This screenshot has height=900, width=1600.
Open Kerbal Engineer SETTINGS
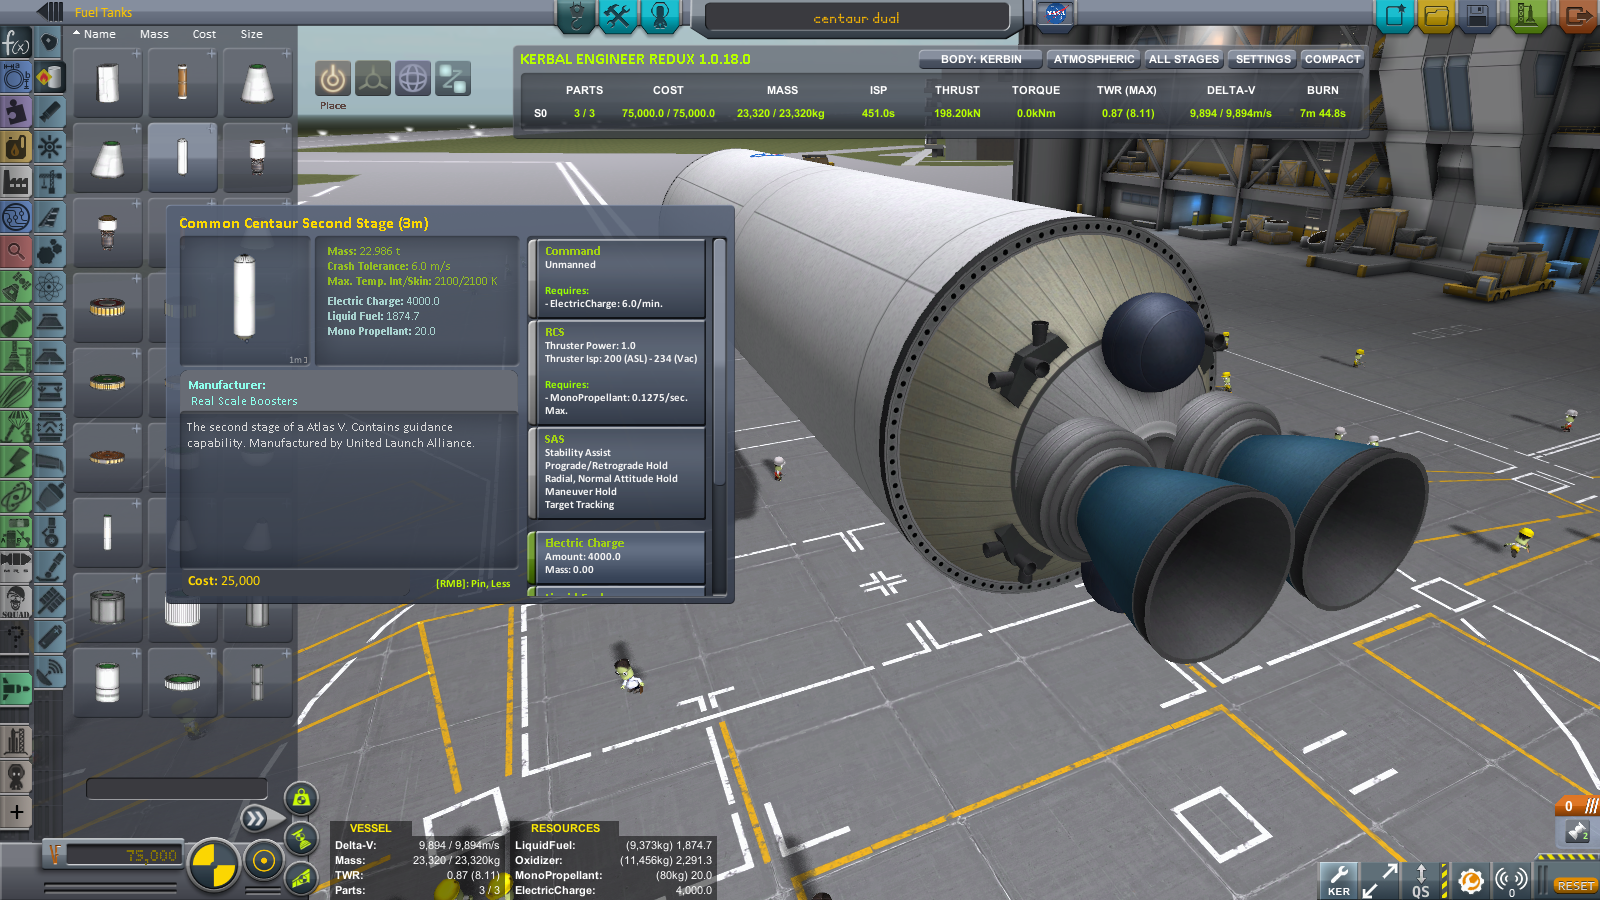1263,59
